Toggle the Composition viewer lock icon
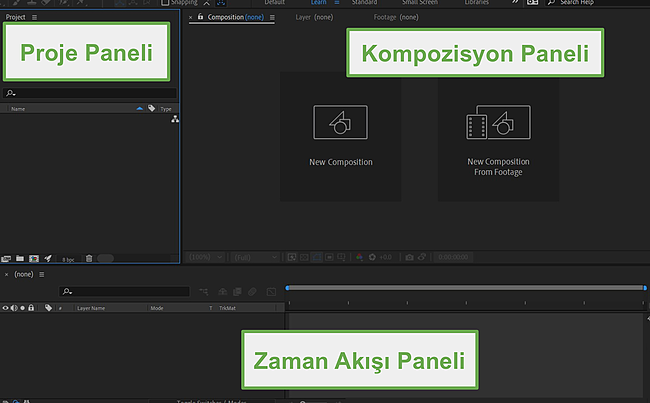This screenshot has width=650, height=403. pos(201,17)
